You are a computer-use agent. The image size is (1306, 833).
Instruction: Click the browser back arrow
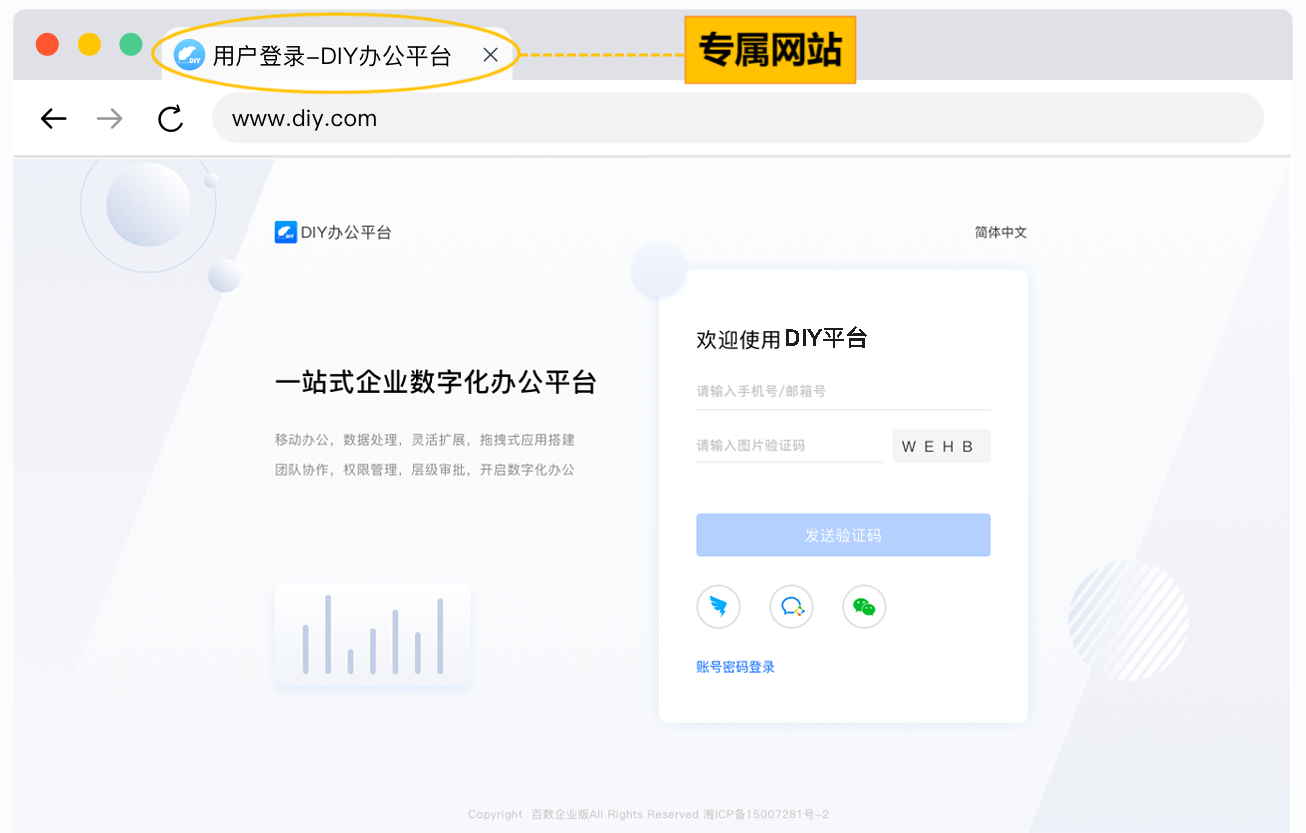(x=53, y=119)
